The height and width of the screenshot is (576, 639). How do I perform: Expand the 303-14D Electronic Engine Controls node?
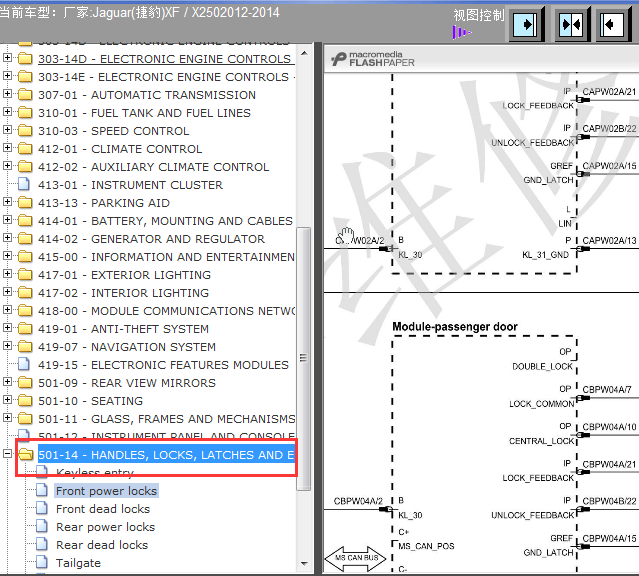click(7, 58)
